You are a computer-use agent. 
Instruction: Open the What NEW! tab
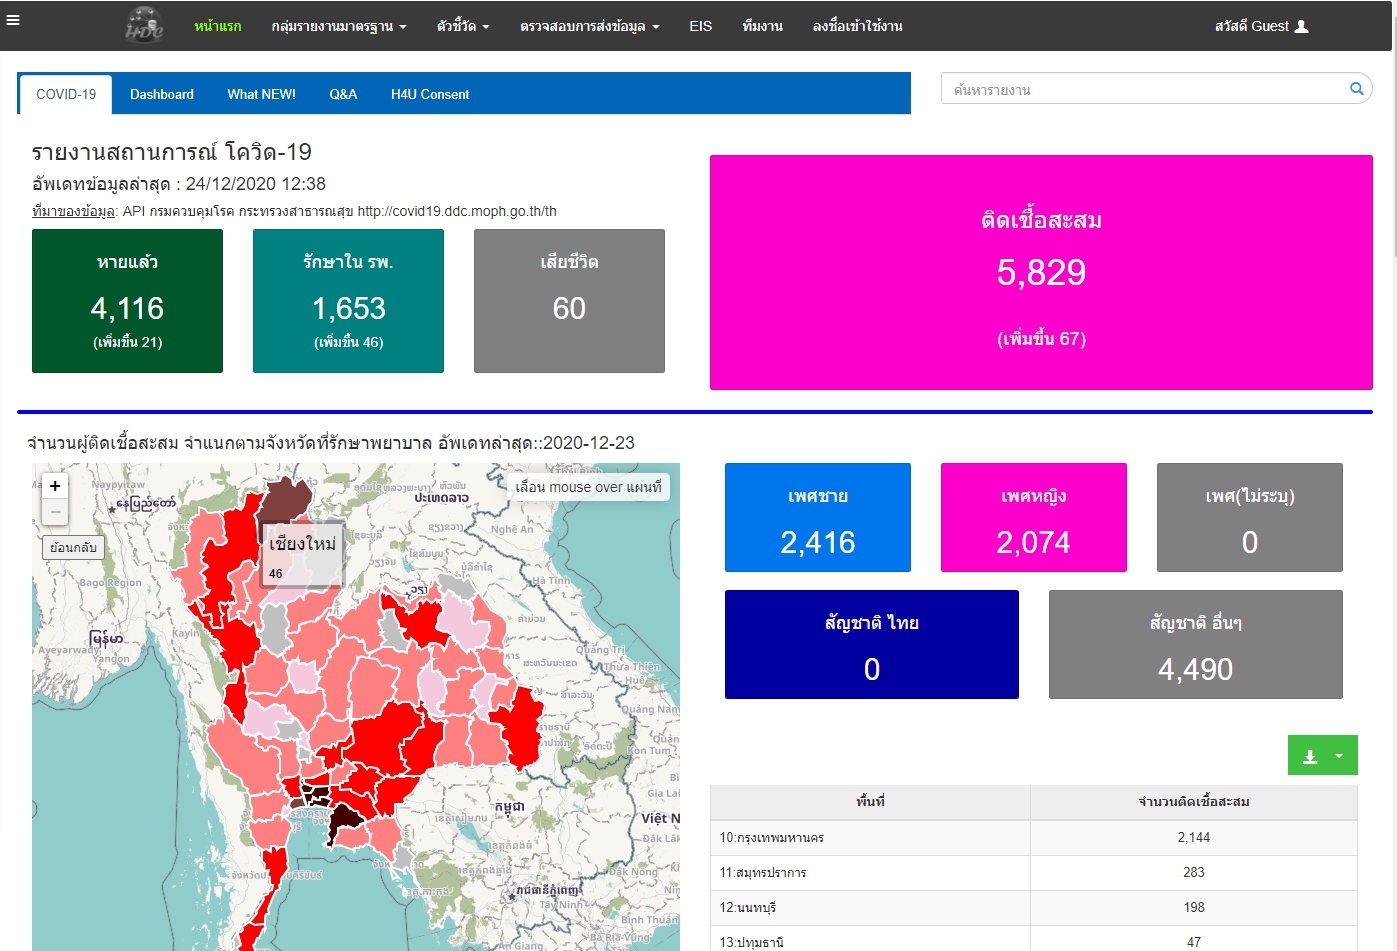(261, 94)
